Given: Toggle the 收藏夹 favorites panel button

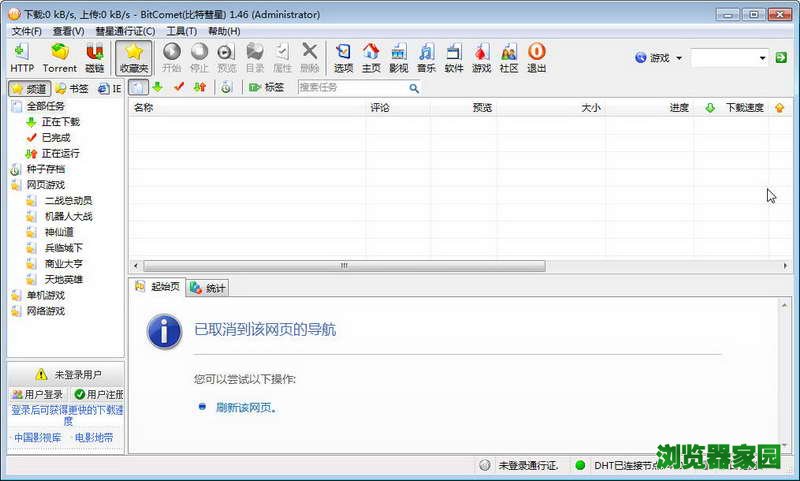Looking at the screenshot, I should click(134, 57).
